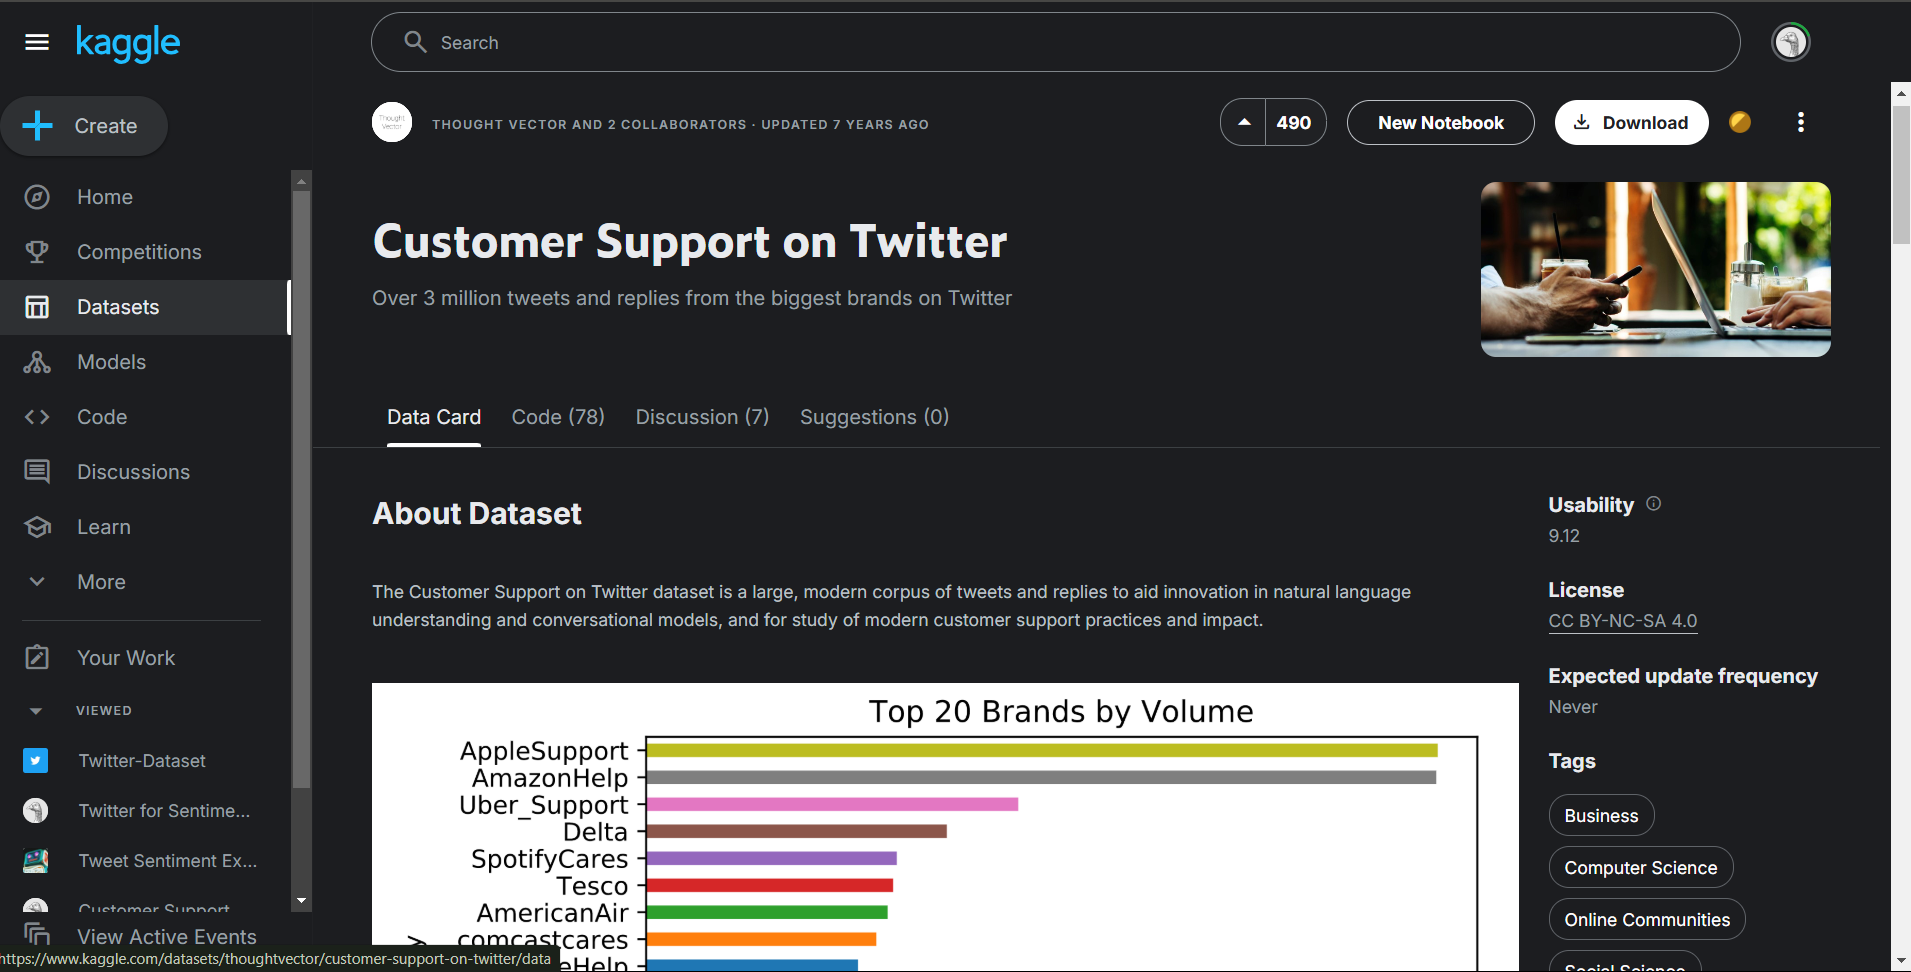Switch to the Code (78) tab
Viewport: 1911px width, 972px height.
click(558, 417)
